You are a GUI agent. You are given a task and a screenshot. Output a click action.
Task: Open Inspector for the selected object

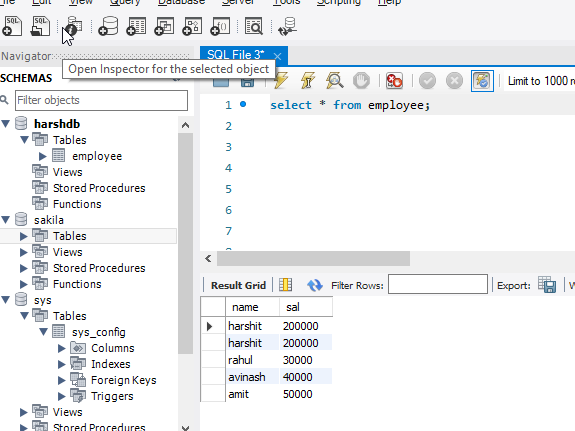point(74,26)
